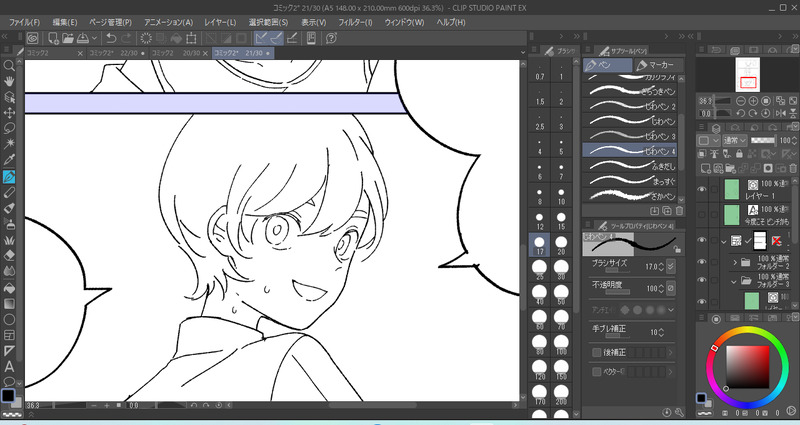
Task: Toggle visibility of レイヤー 1 layer
Action: click(702, 189)
